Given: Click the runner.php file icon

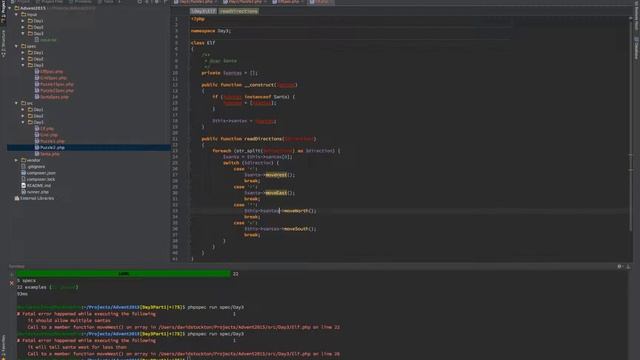Looking at the screenshot, I should tap(24, 192).
